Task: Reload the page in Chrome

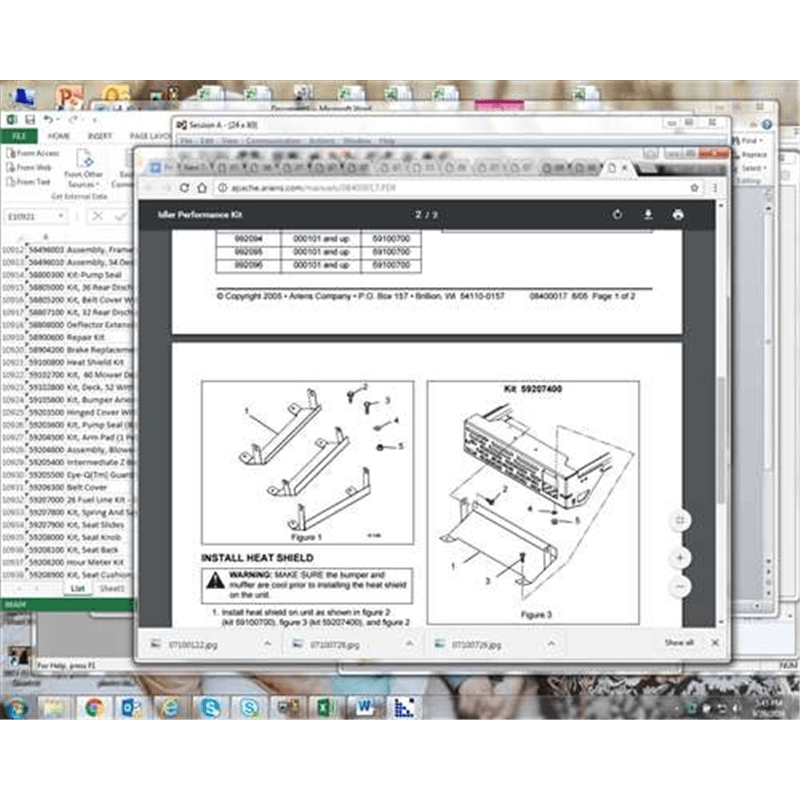Action: coord(184,188)
